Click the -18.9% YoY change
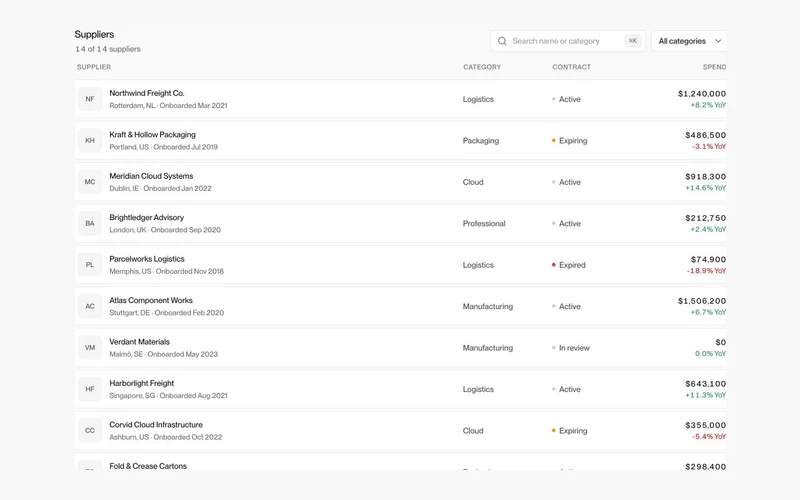 [x=707, y=270]
